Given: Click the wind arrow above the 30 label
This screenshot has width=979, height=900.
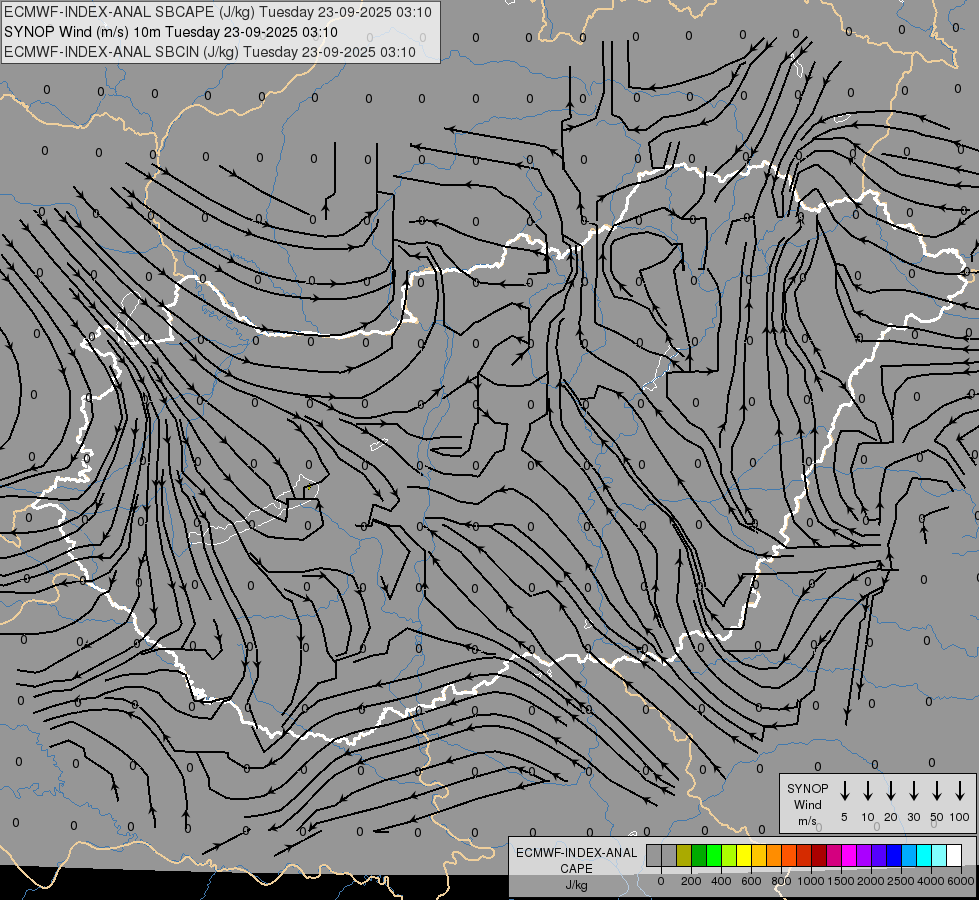Looking at the screenshot, I should [913, 791].
